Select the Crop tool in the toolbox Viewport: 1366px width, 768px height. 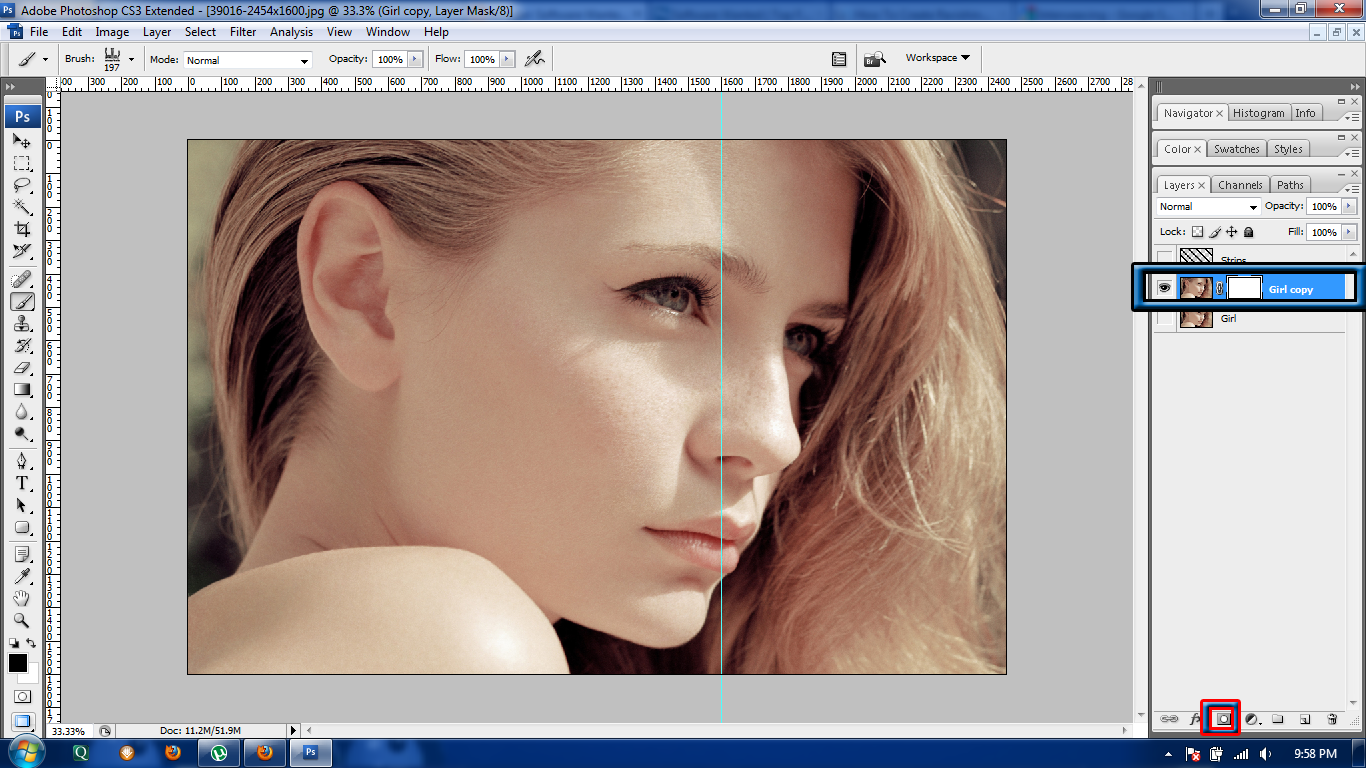pyautogui.click(x=22, y=229)
